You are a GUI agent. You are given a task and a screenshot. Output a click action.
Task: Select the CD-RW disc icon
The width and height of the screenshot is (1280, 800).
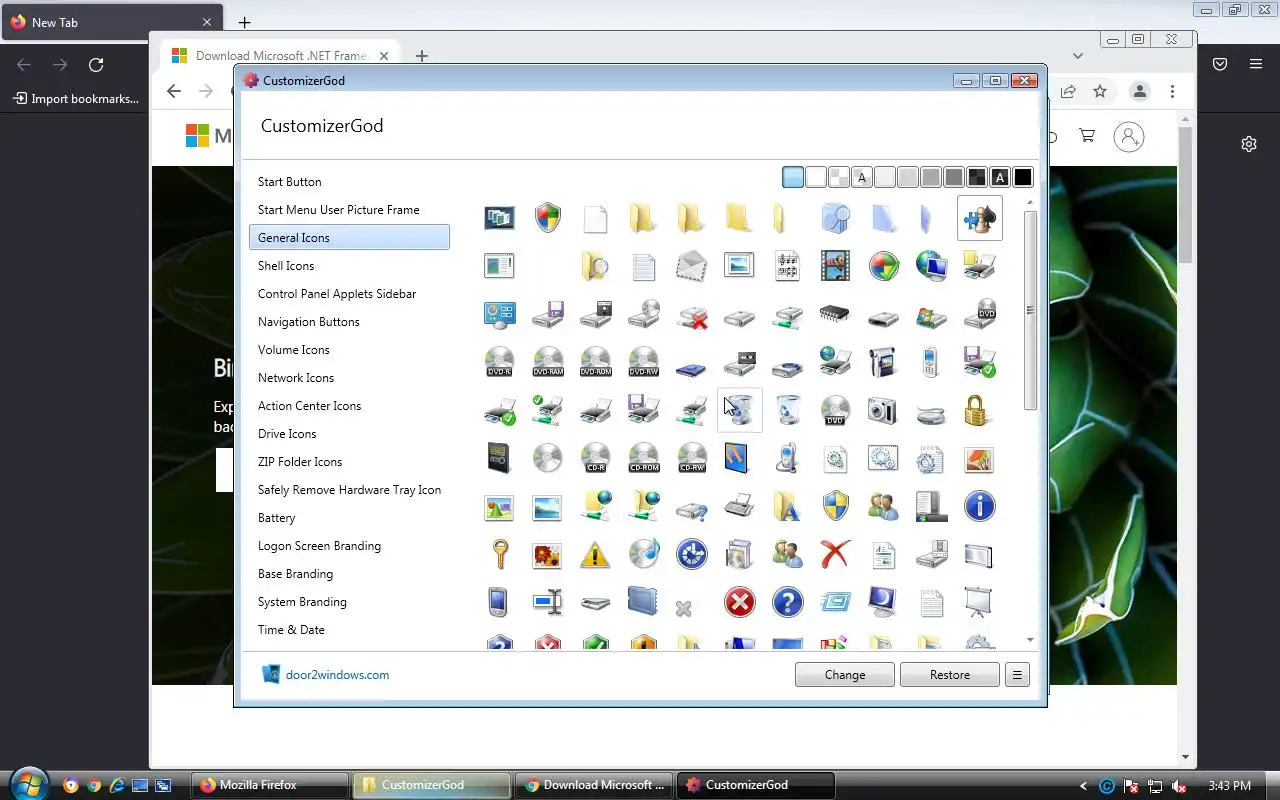pyautogui.click(x=691, y=458)
